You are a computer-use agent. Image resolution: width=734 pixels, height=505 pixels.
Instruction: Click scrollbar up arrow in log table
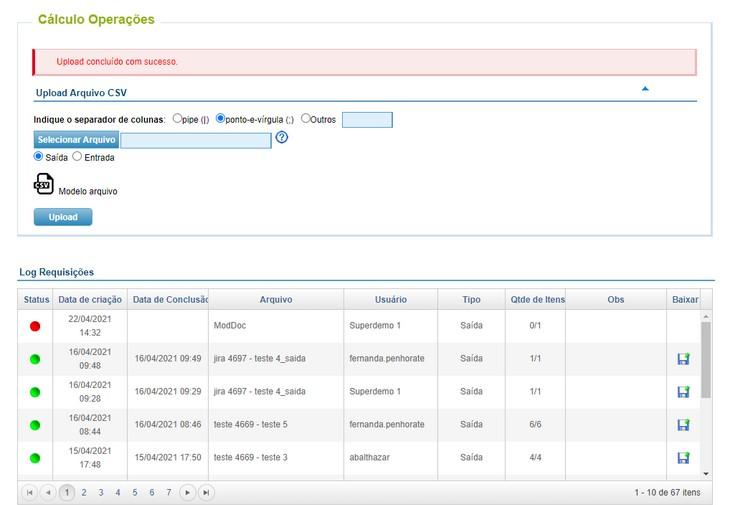pos(706,317)
